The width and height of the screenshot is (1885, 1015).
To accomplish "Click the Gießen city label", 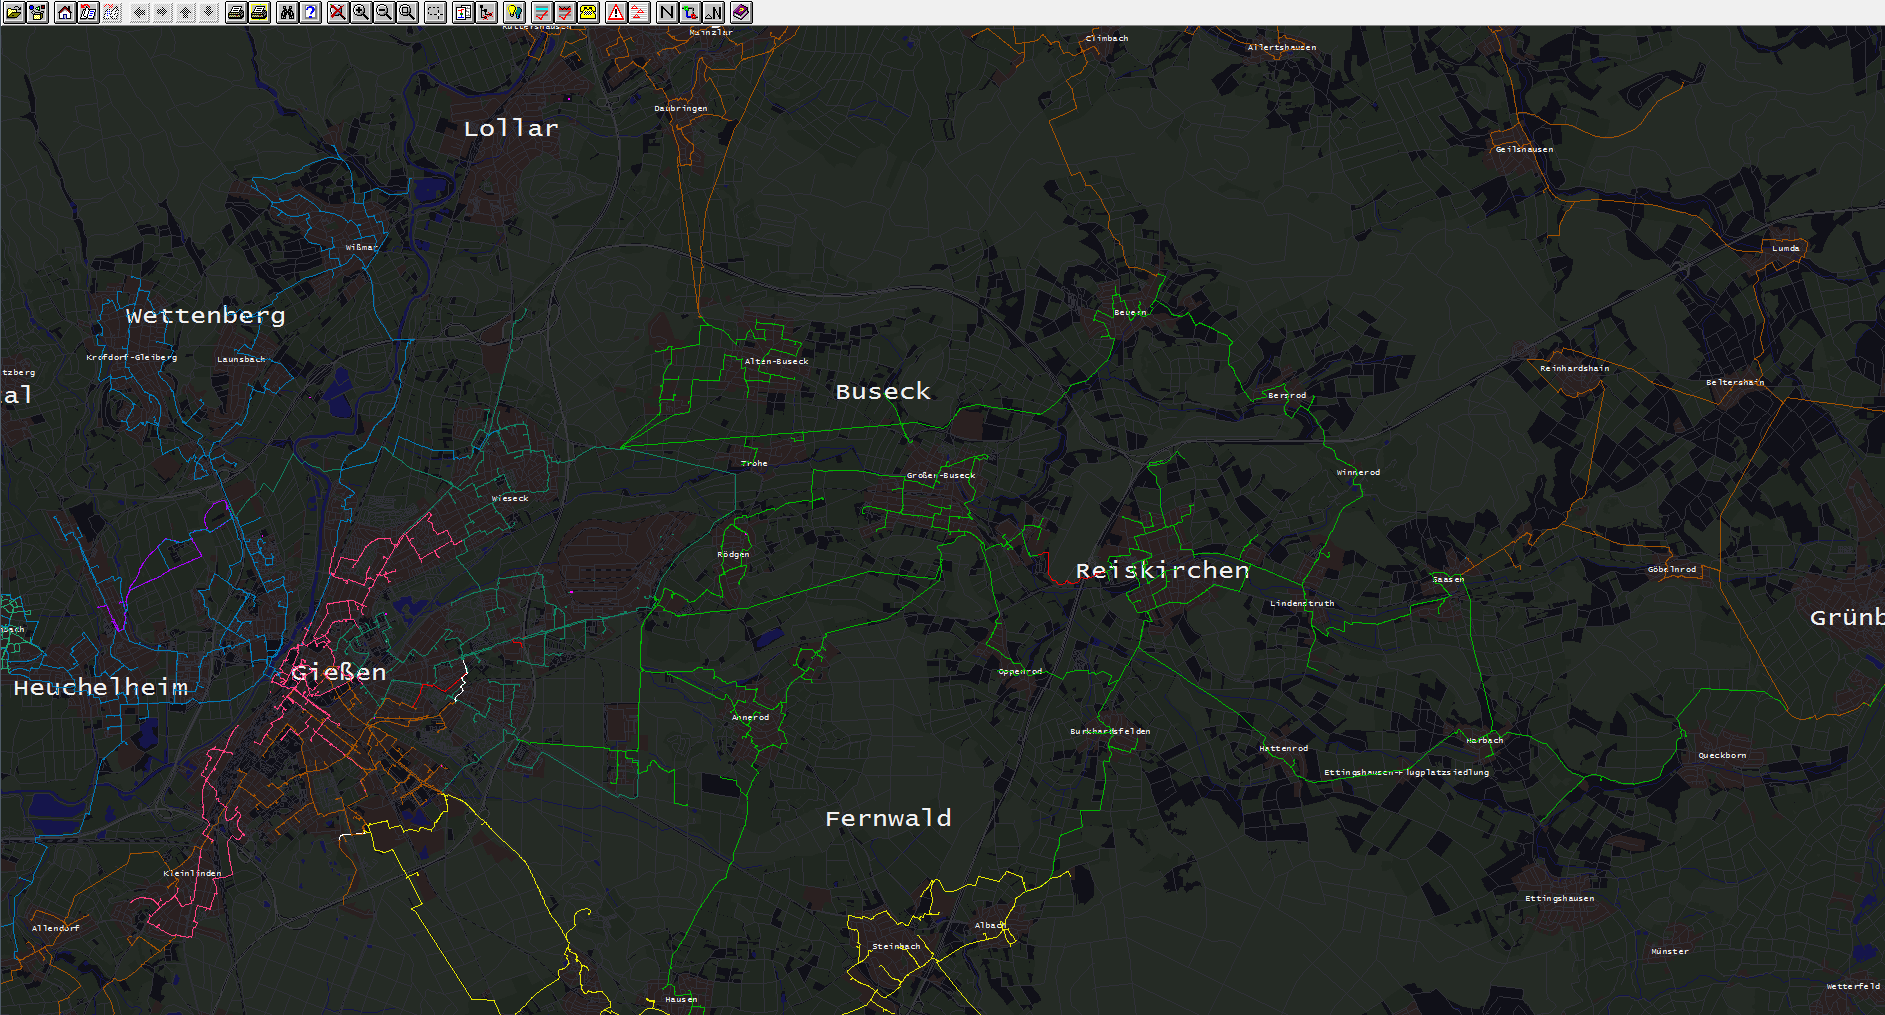I will [x=339, y=672].
